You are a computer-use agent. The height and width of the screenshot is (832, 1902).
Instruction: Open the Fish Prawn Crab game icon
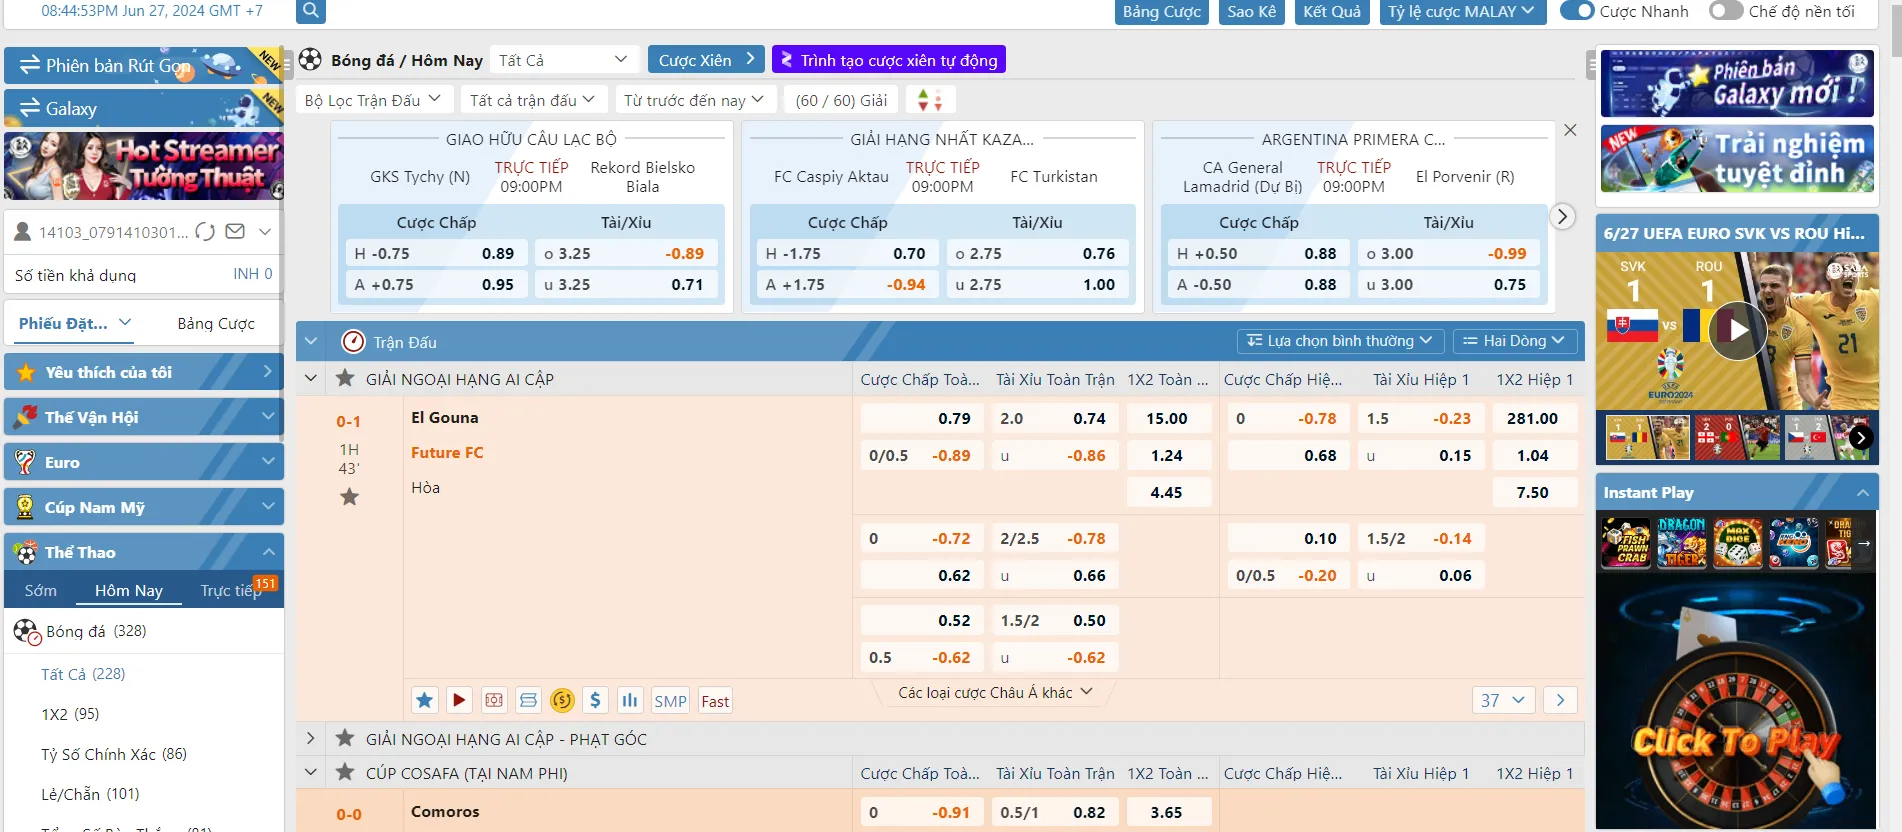click(x=1626, y=543)
